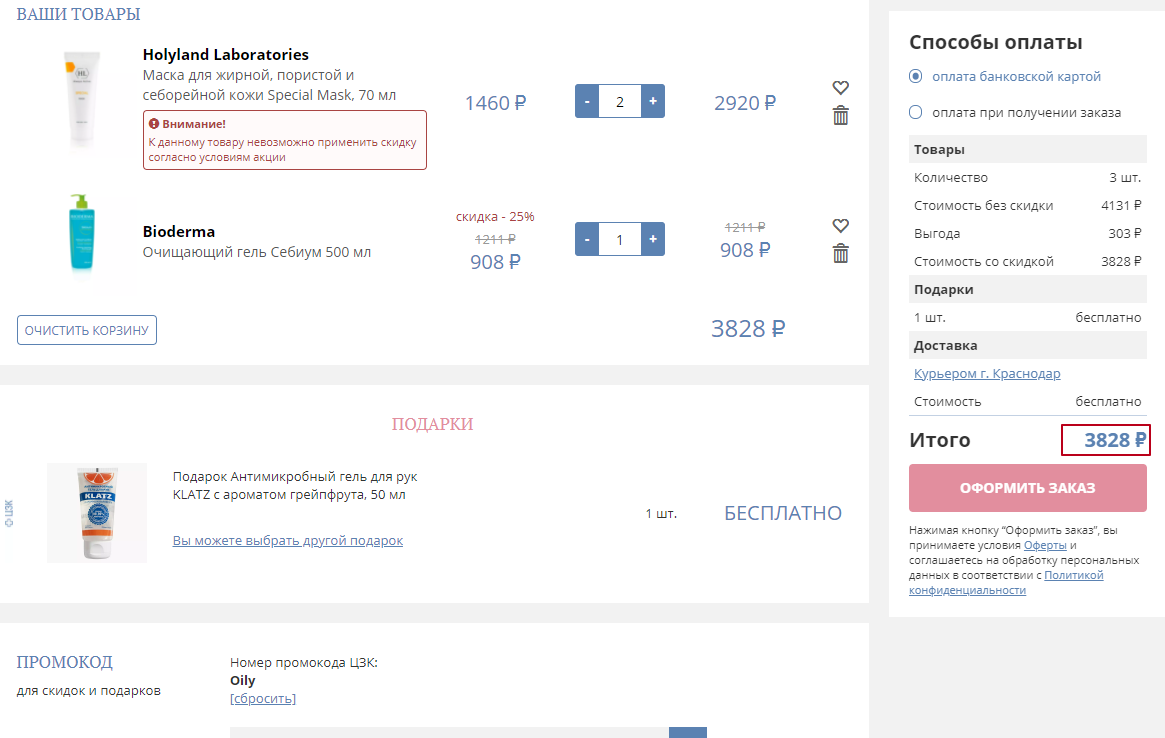Viewport: 1165px width, 738px height.
Task: Reset promo code via сбросить link
Action: (x=262, y=698)
